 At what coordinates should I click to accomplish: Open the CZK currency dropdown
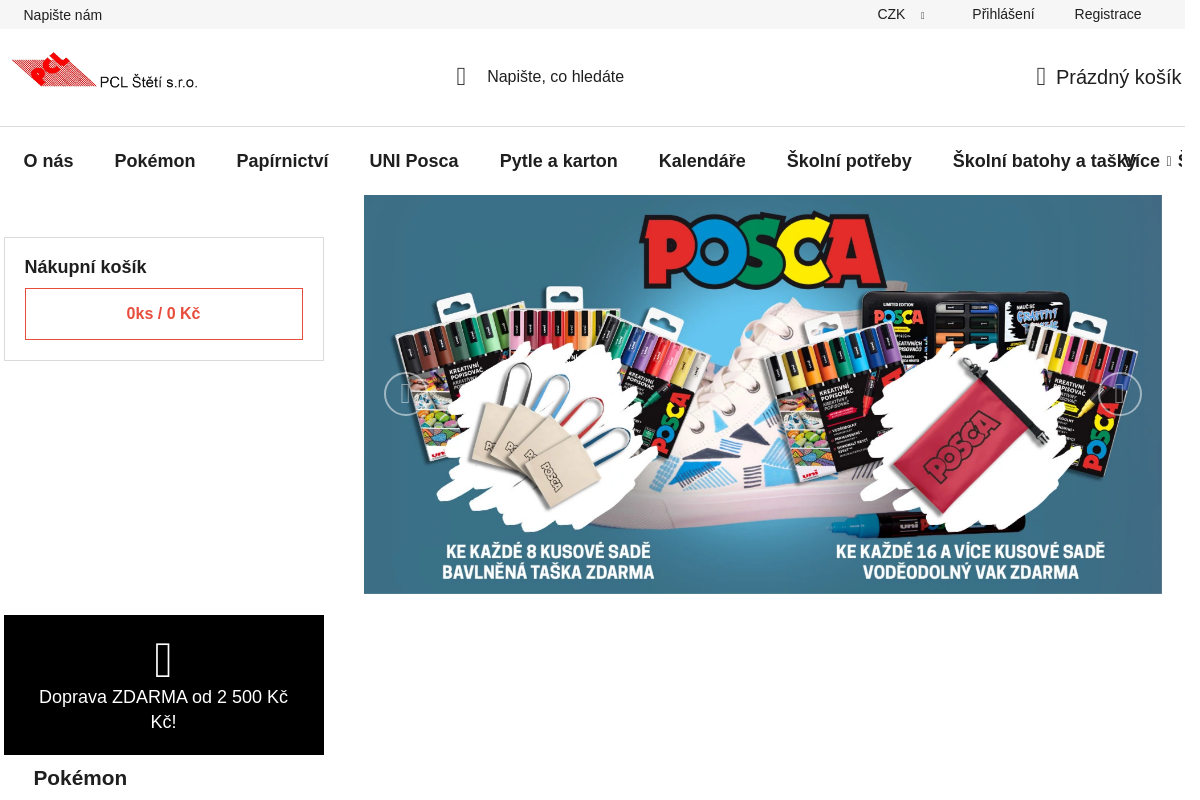tap(901, 14)
